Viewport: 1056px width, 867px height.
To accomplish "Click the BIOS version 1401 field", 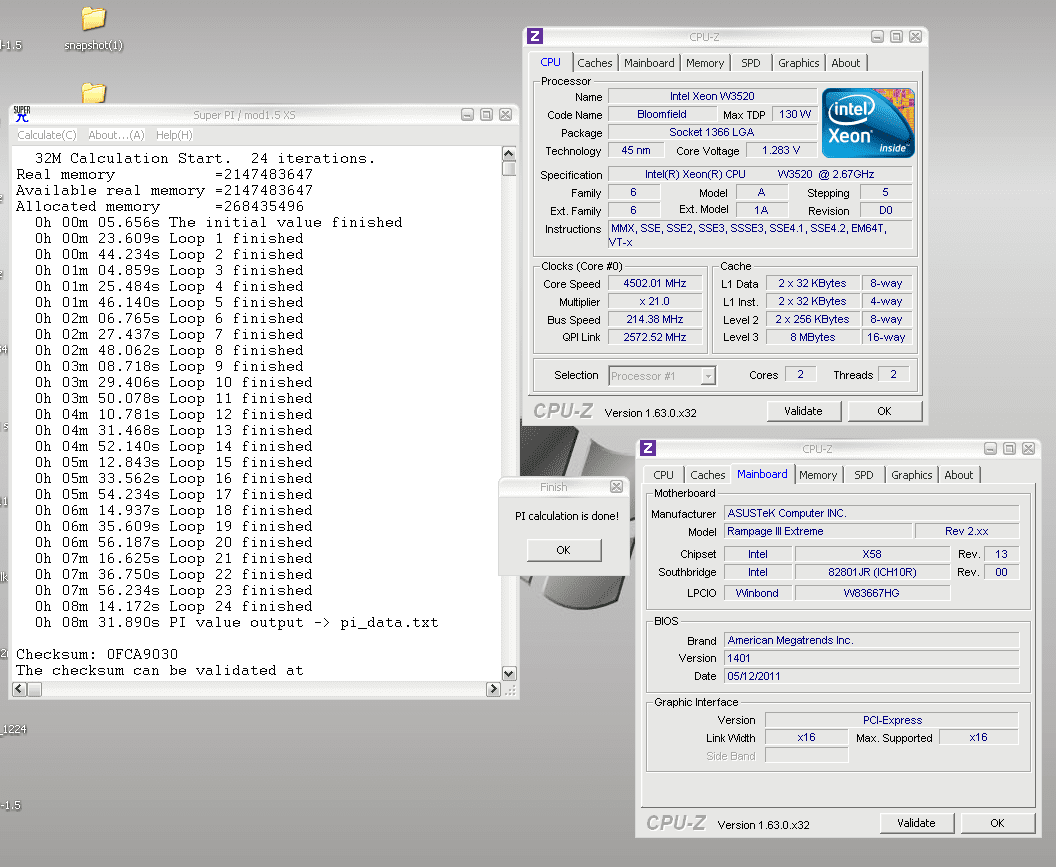I will point(872,658).
